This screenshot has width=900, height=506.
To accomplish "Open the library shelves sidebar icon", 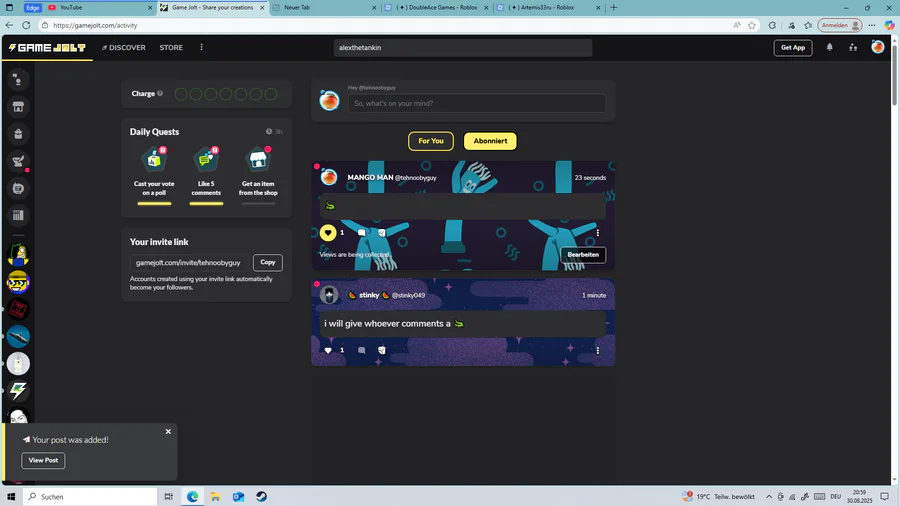I will coord(18,215).
